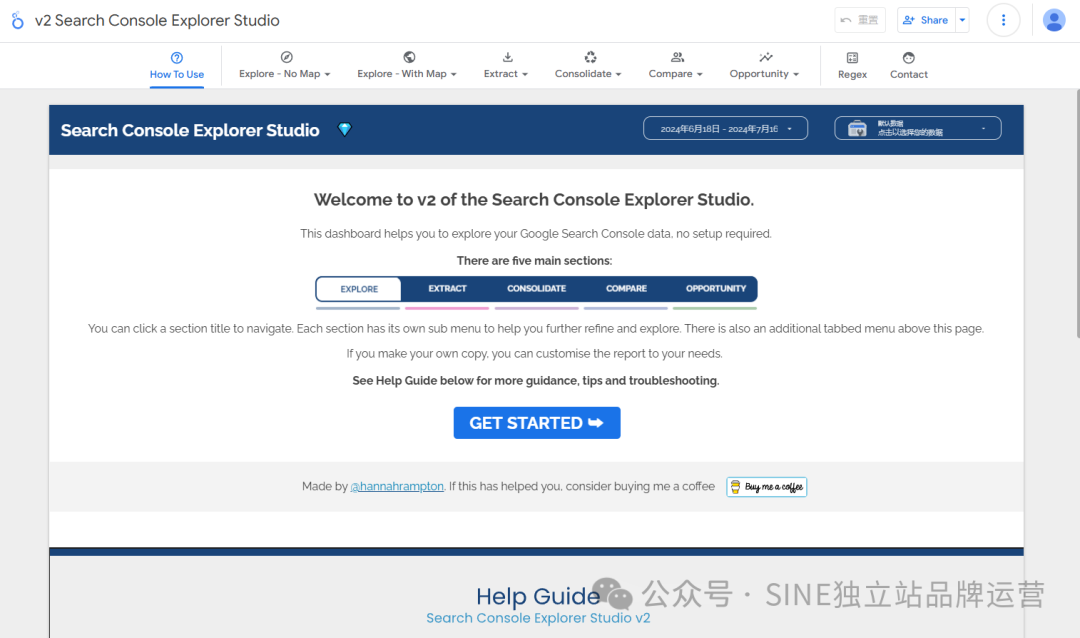Expand the Opportunity dropdown menu
The image size is (1080, 638).
[x=764, y=74]
